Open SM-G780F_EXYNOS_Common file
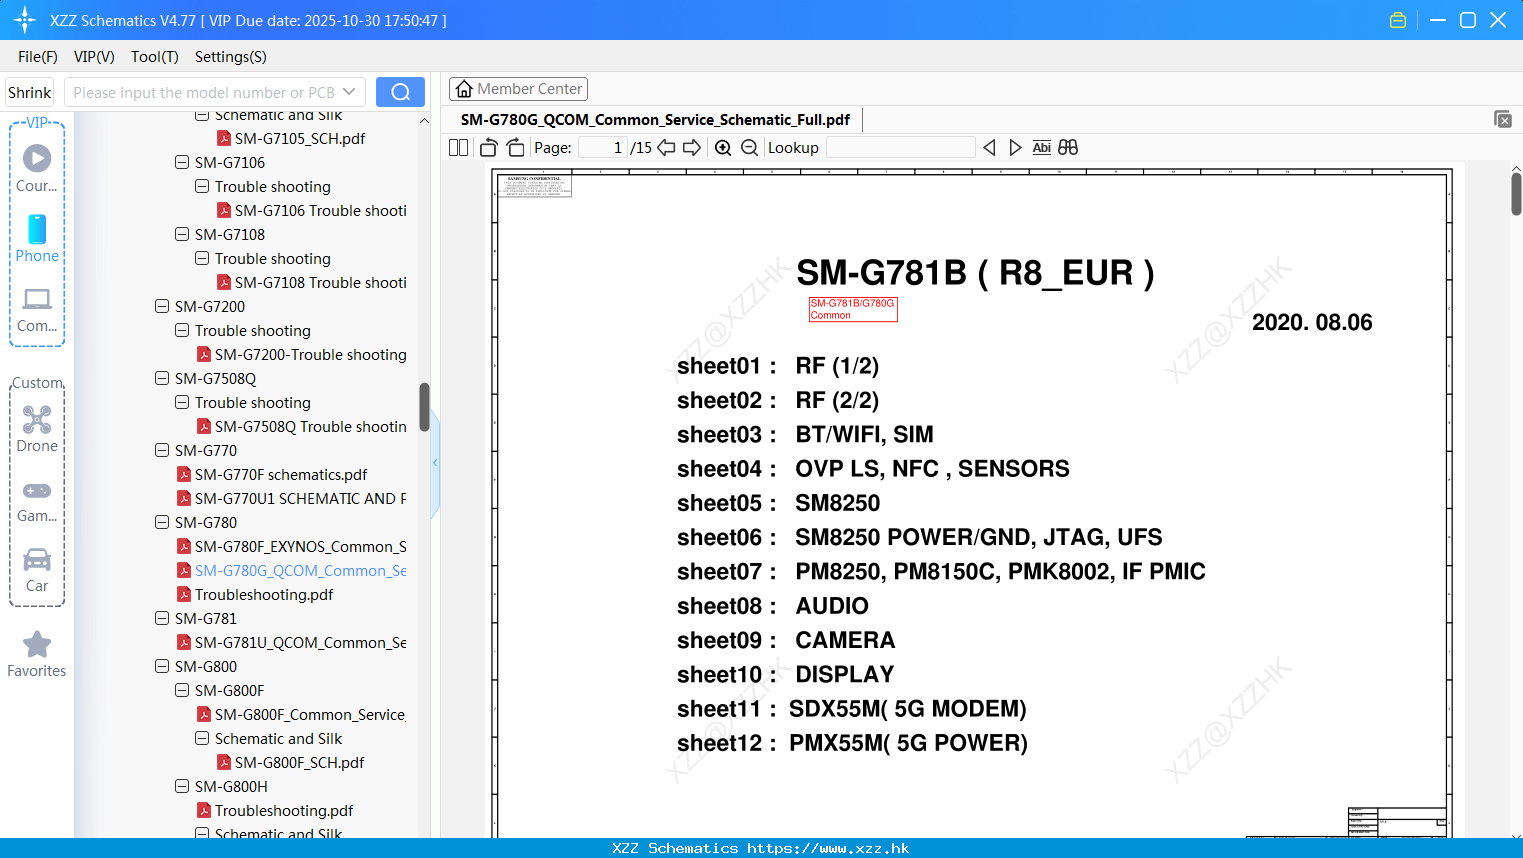This screenshot has height=858, width=1523. [x=291, y=546]
